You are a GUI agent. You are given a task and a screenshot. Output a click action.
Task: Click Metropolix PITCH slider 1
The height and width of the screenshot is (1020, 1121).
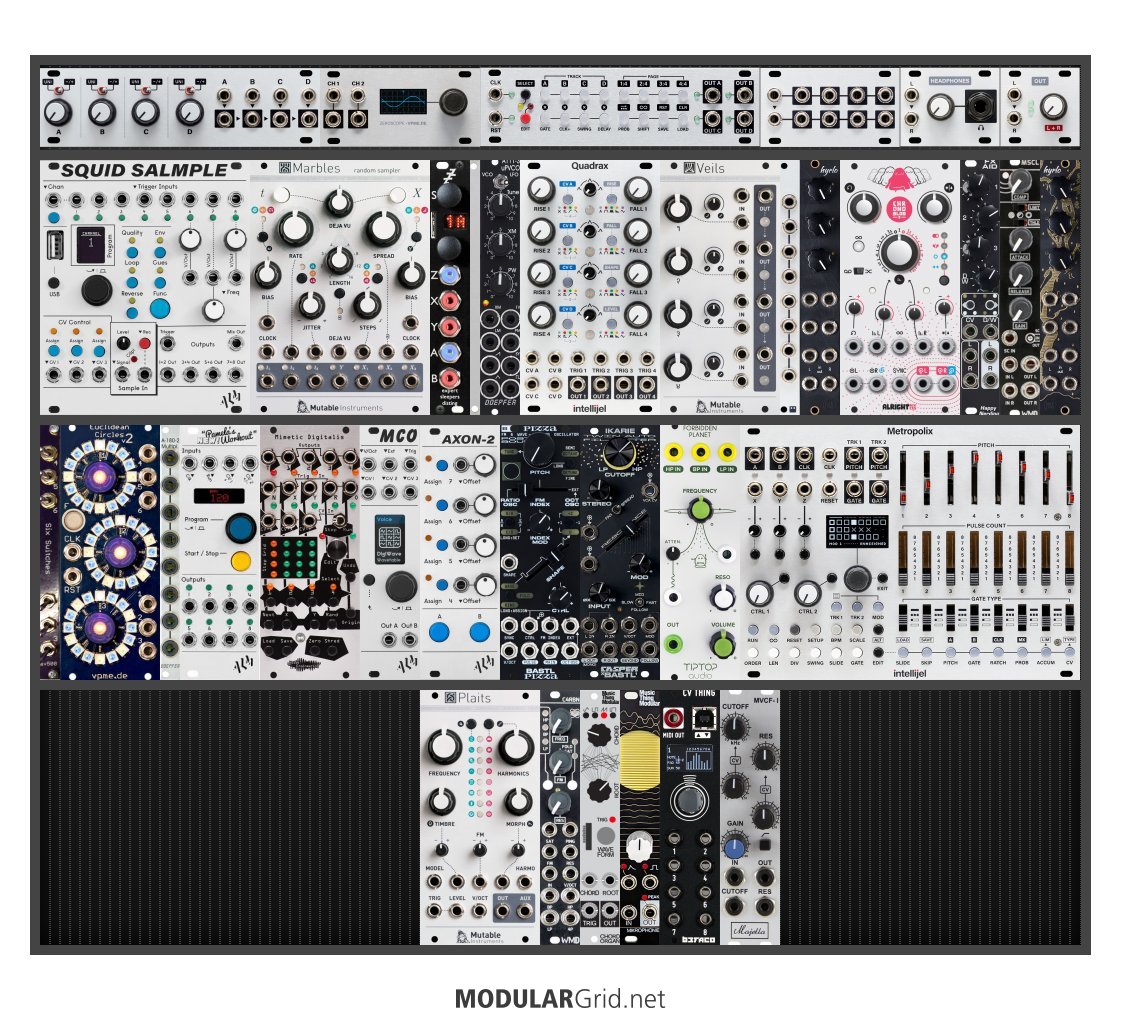[903, 478]
